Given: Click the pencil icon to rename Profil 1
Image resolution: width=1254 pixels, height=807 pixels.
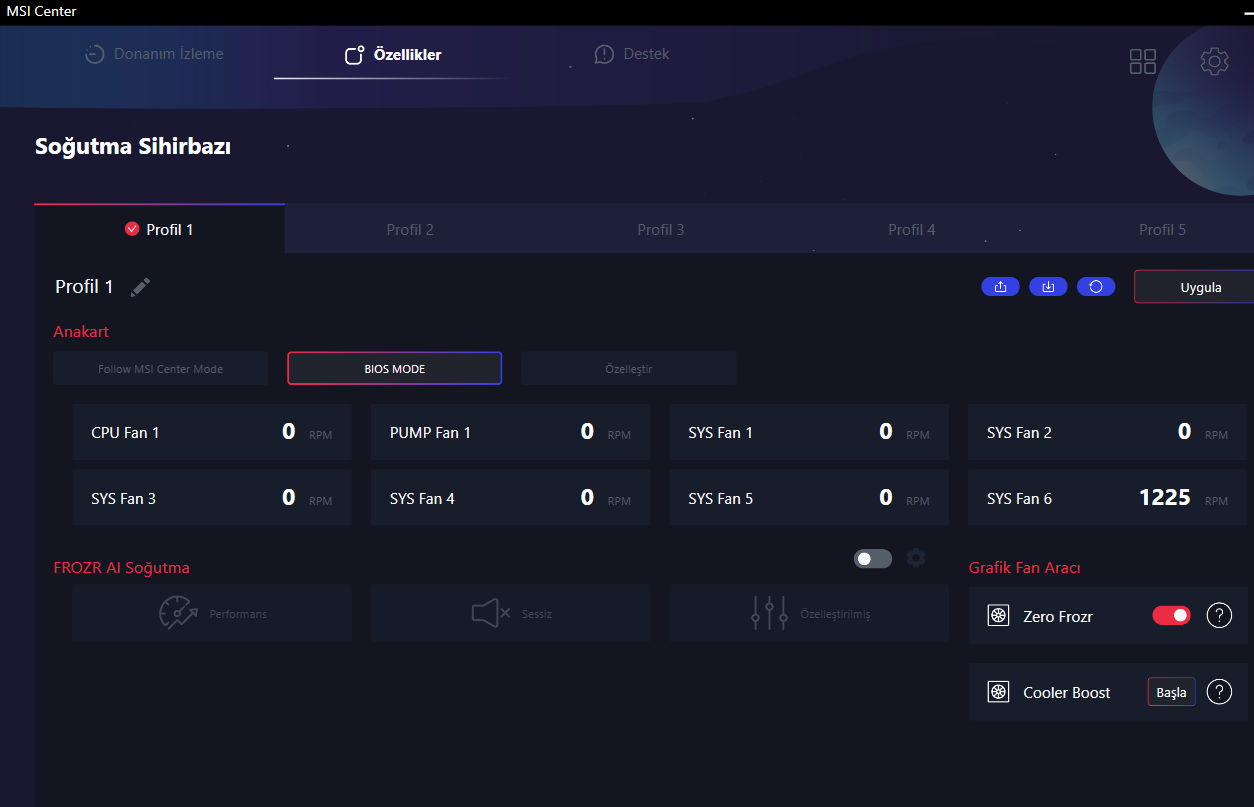Looking at the screenshot, I should pyautogui.click(x=141, y=287).
